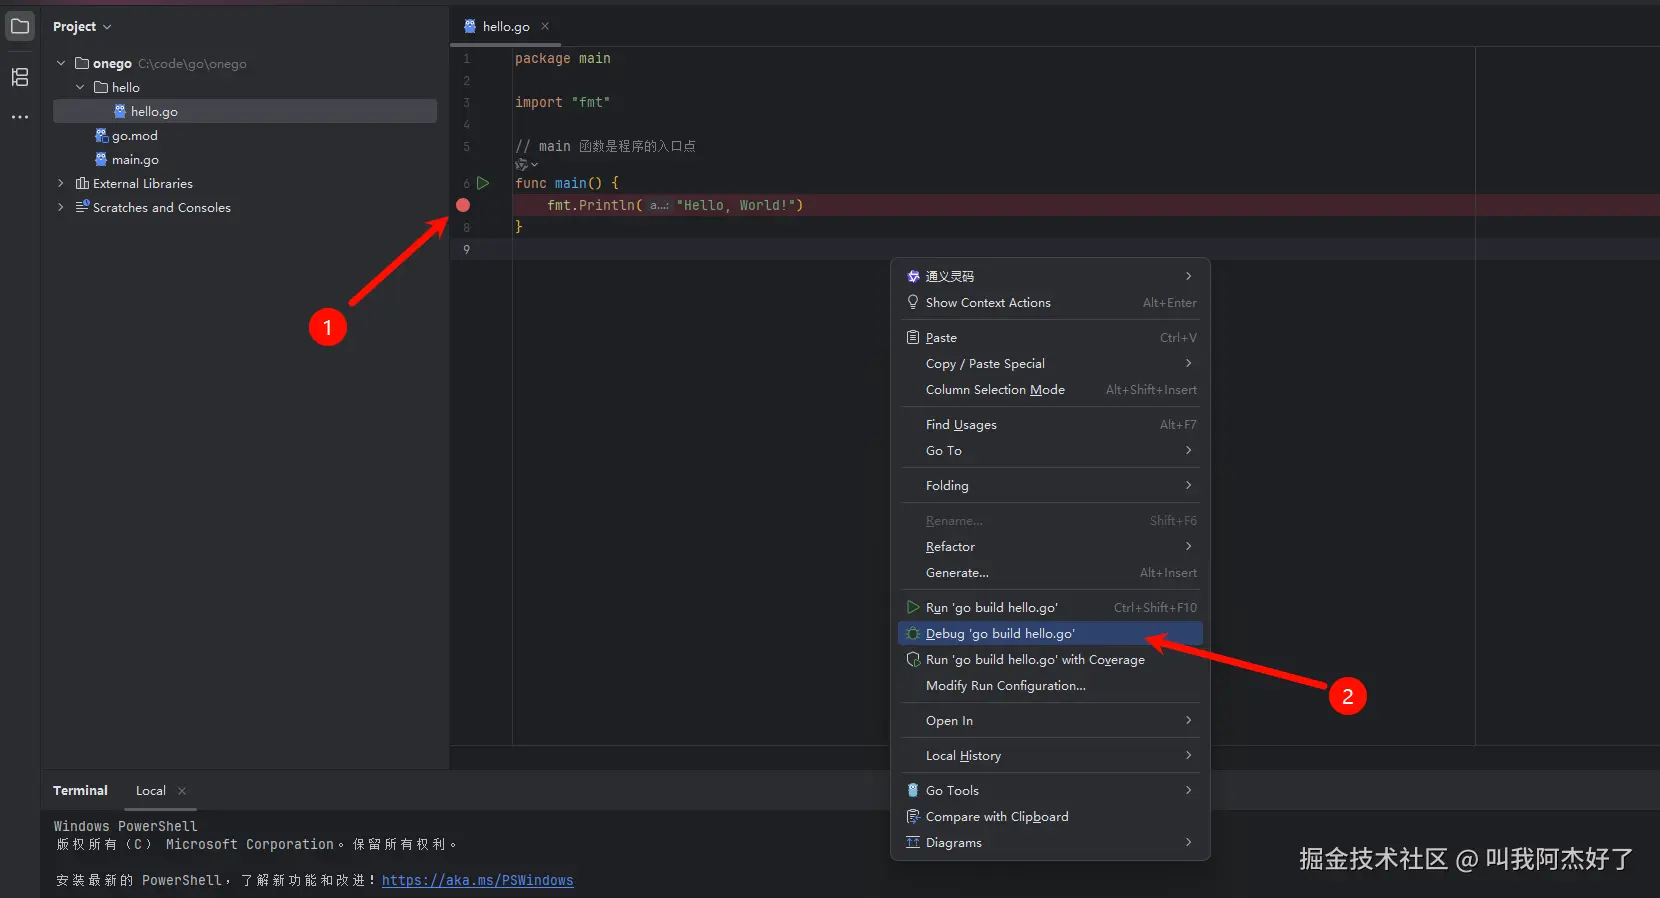Choose Find Usages
This screenshot has width=1660, height=898.
point(1050,424)
